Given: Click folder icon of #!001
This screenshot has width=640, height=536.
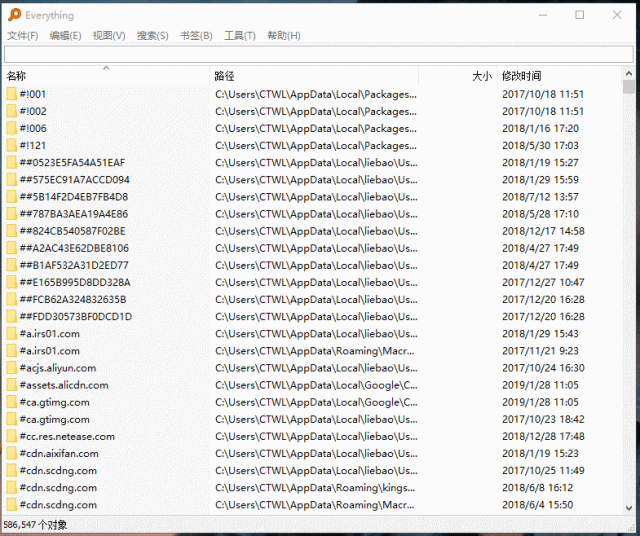Looking at the screenshot, I should point(11,94).
